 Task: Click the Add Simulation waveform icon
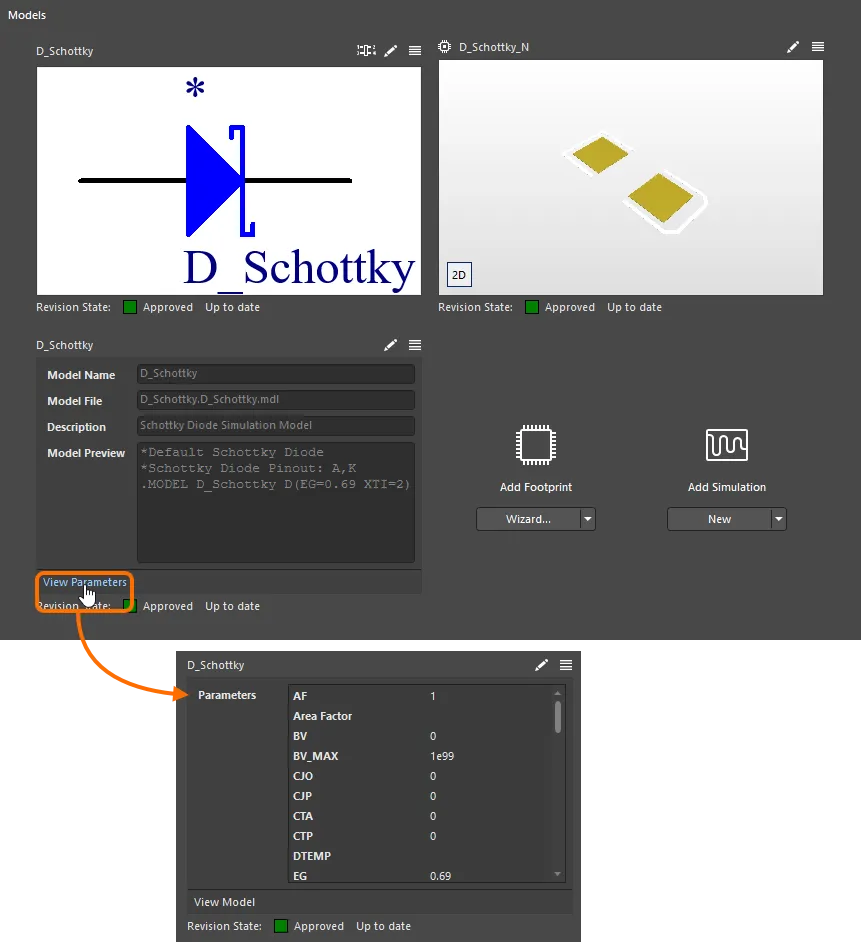(726, 445)
